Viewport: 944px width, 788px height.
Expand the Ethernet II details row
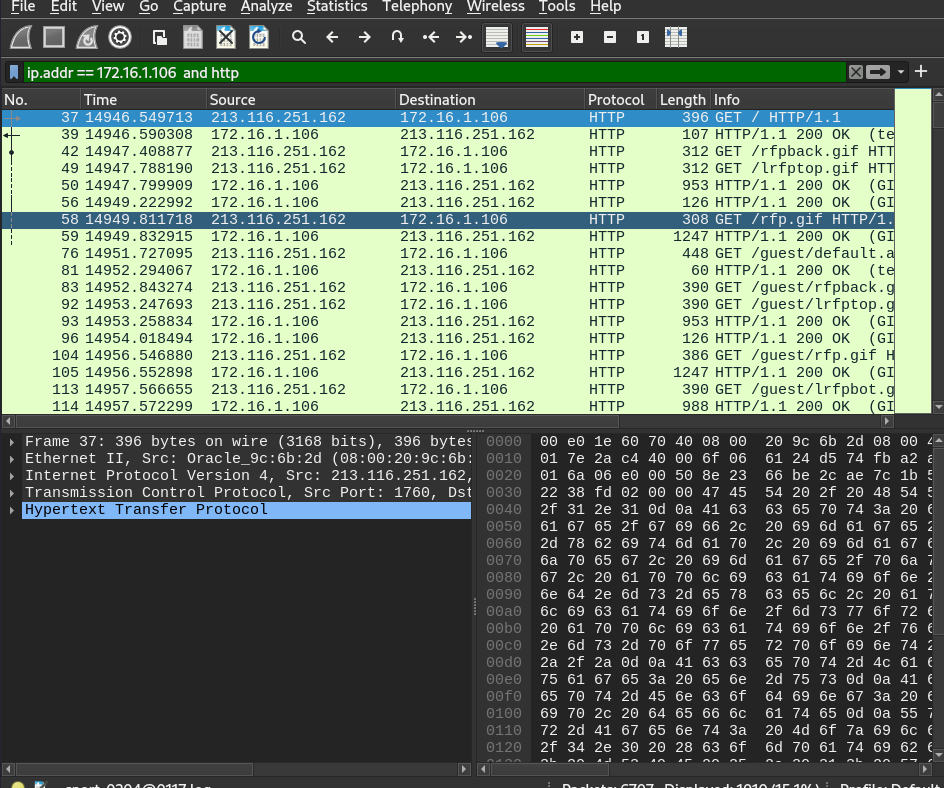(12, 459)
